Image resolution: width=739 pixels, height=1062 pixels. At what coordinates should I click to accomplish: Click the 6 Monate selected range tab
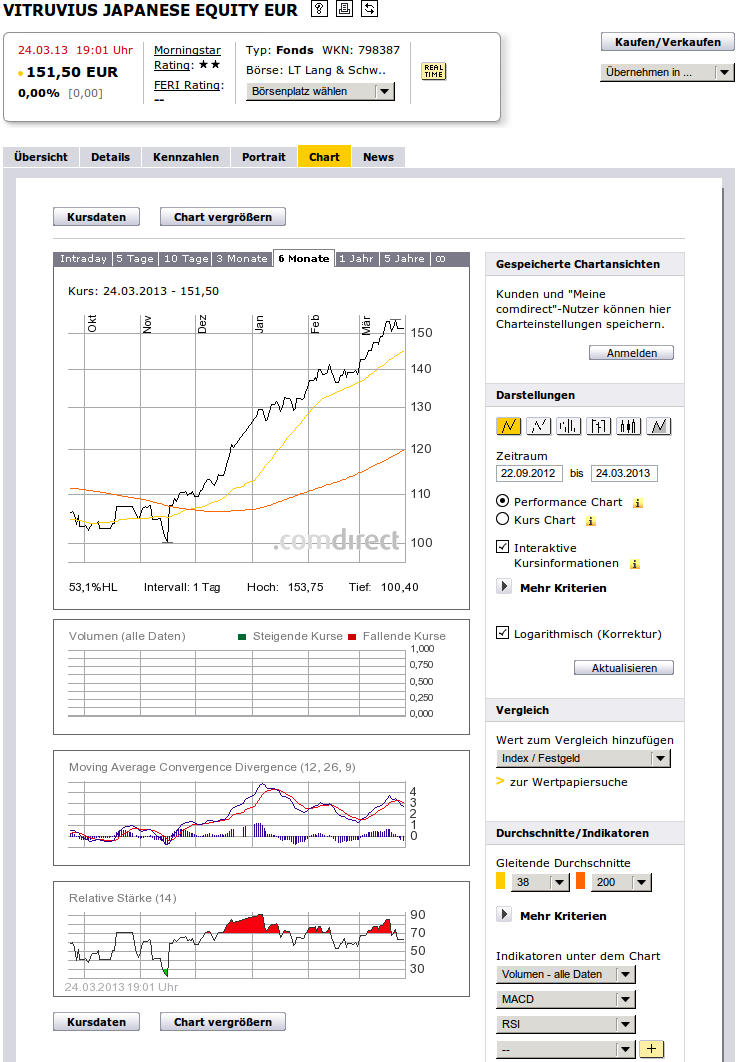[x=303, y=259]
